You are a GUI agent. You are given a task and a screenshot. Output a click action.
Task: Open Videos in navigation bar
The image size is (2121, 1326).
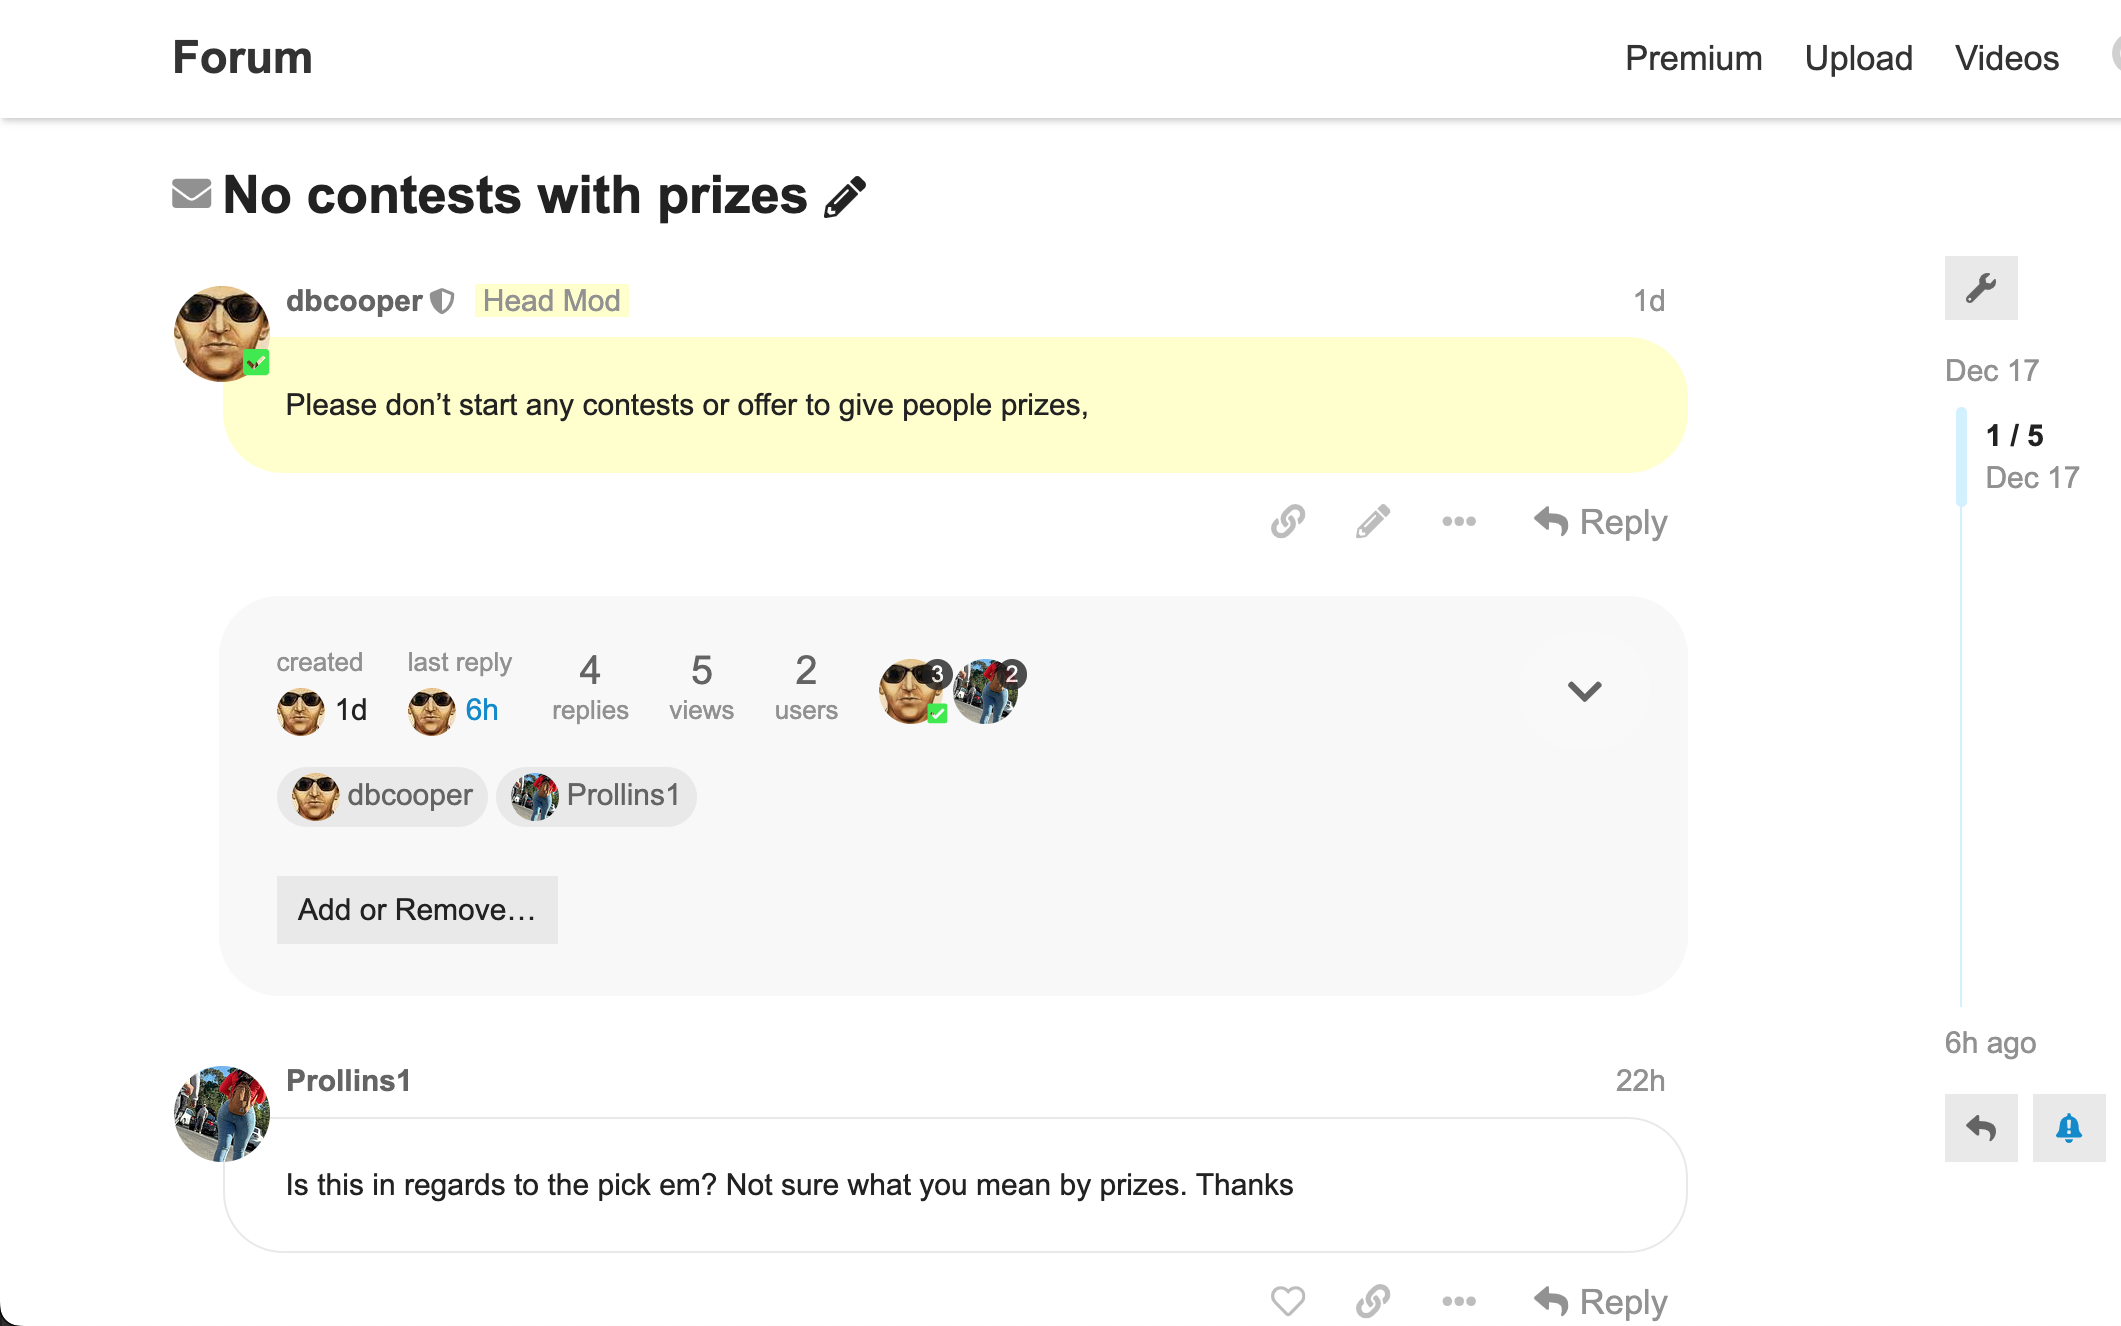coord(2006,58)
